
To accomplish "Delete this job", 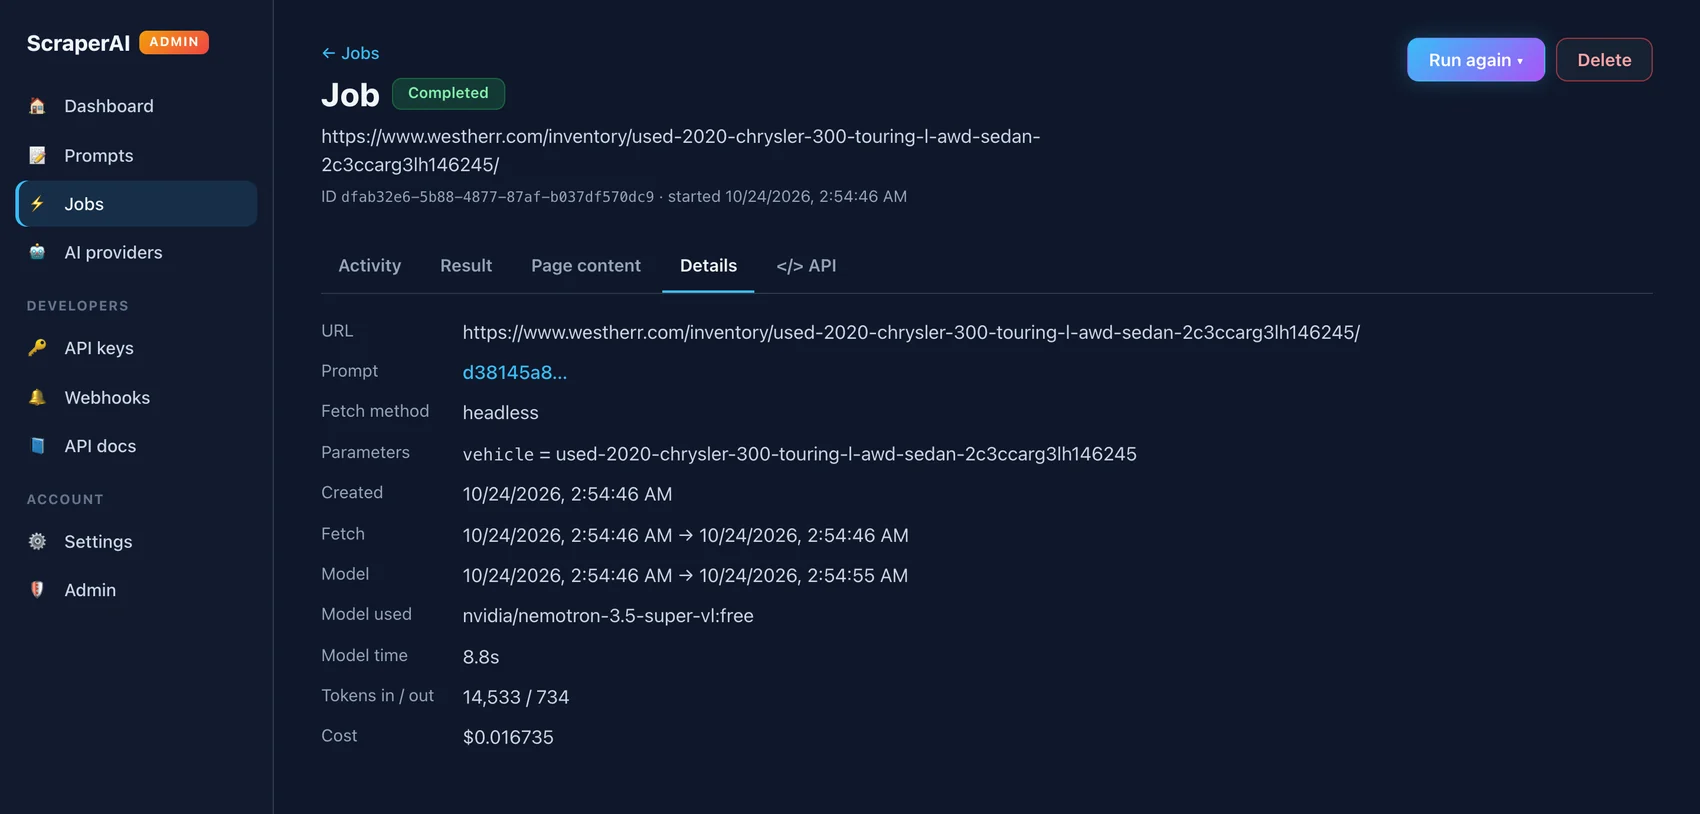I will tap(1604, 60).
